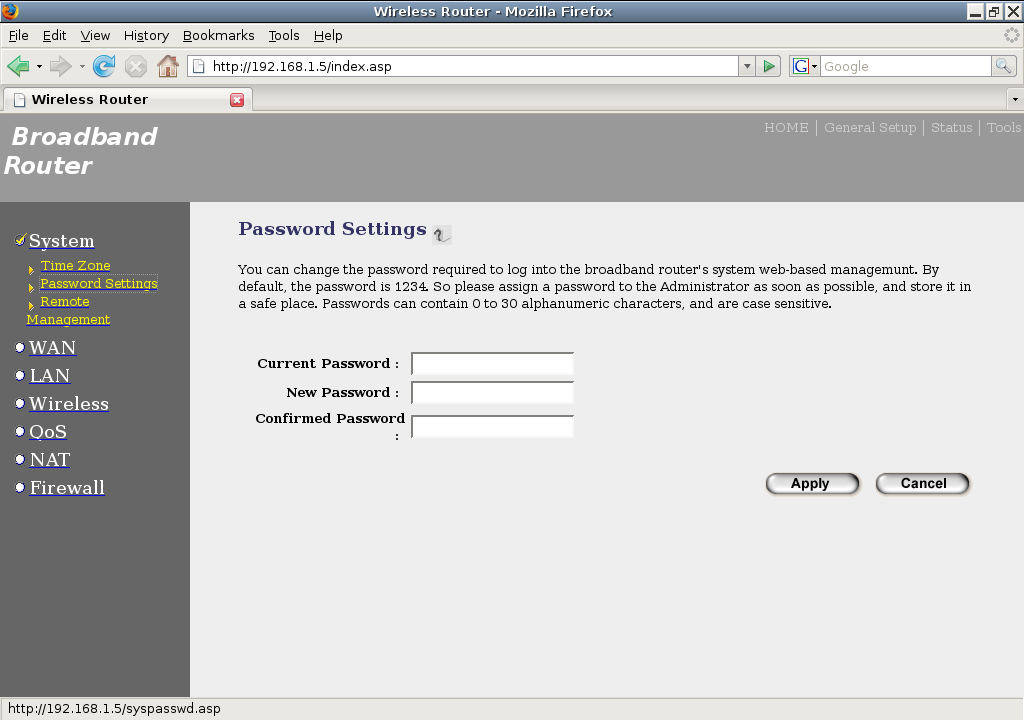This screenshot has width=1024, height=720.
Task: Open the Time Zone link
Action: tap(75, 265)
